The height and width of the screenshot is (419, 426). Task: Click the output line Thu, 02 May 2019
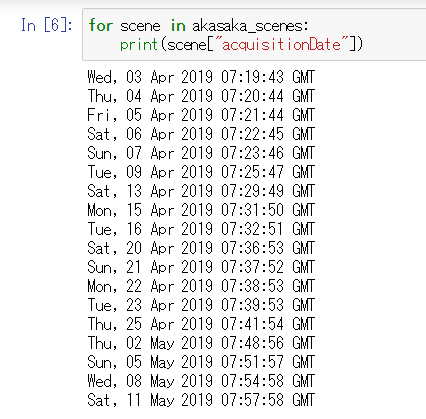[201, 343]
